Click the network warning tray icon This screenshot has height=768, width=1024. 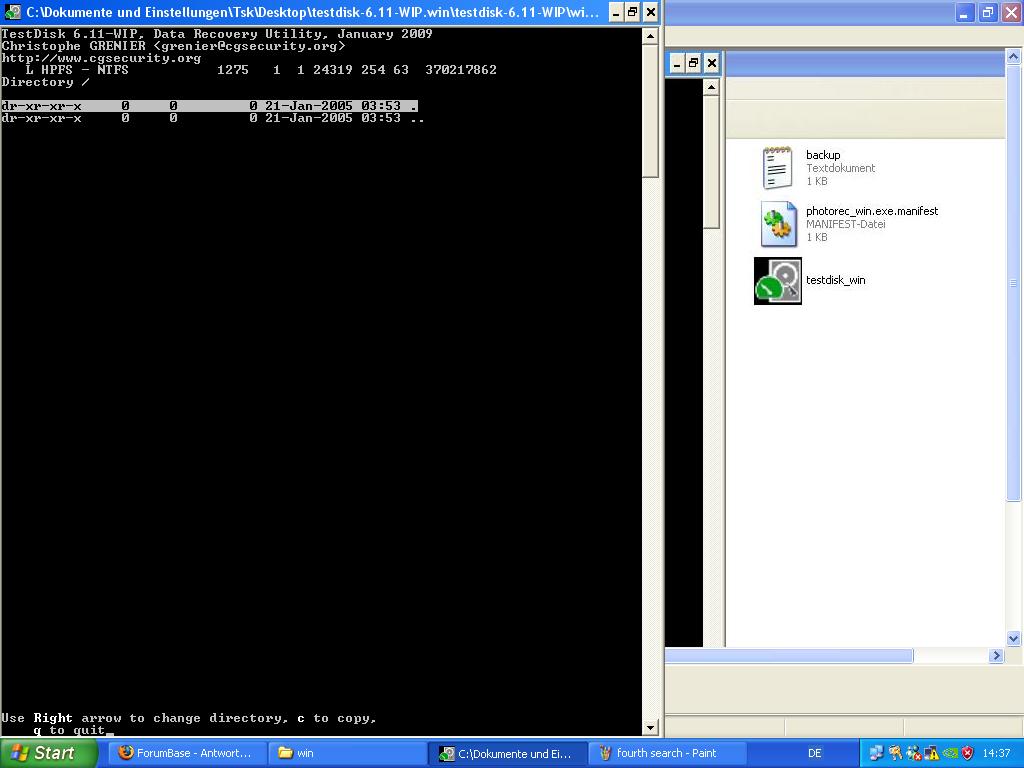[931, 753]
